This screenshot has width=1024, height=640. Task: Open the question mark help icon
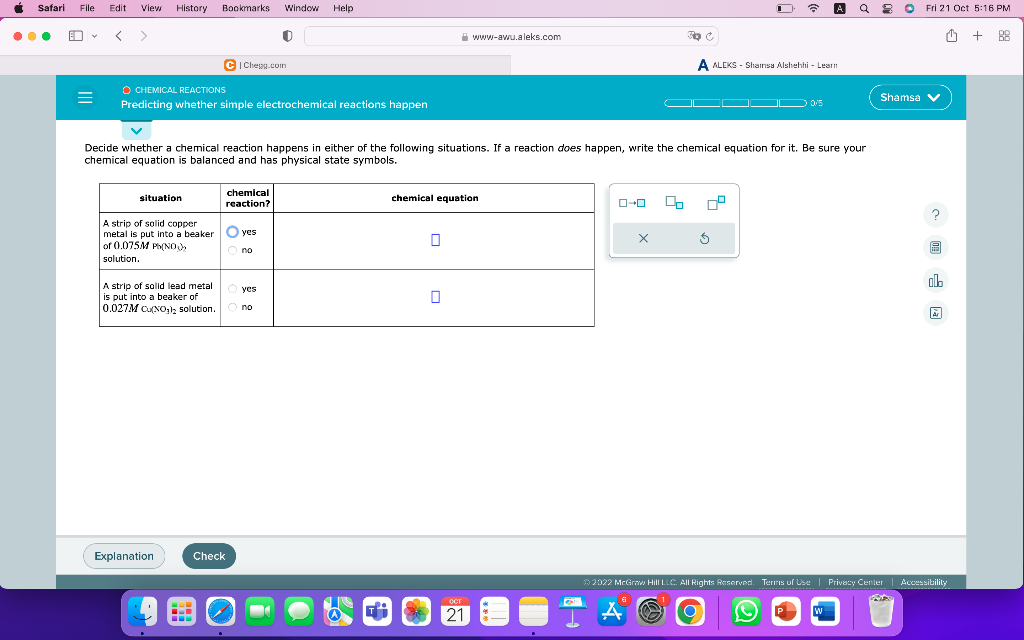935,215
